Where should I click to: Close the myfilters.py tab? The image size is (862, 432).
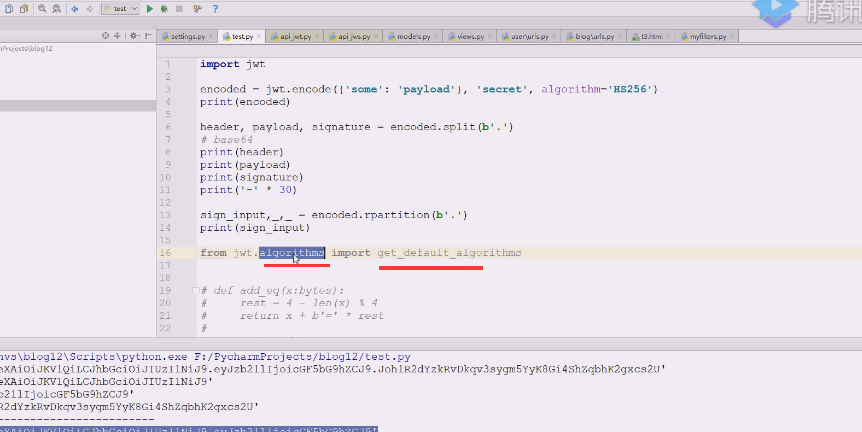coord(732,36)
